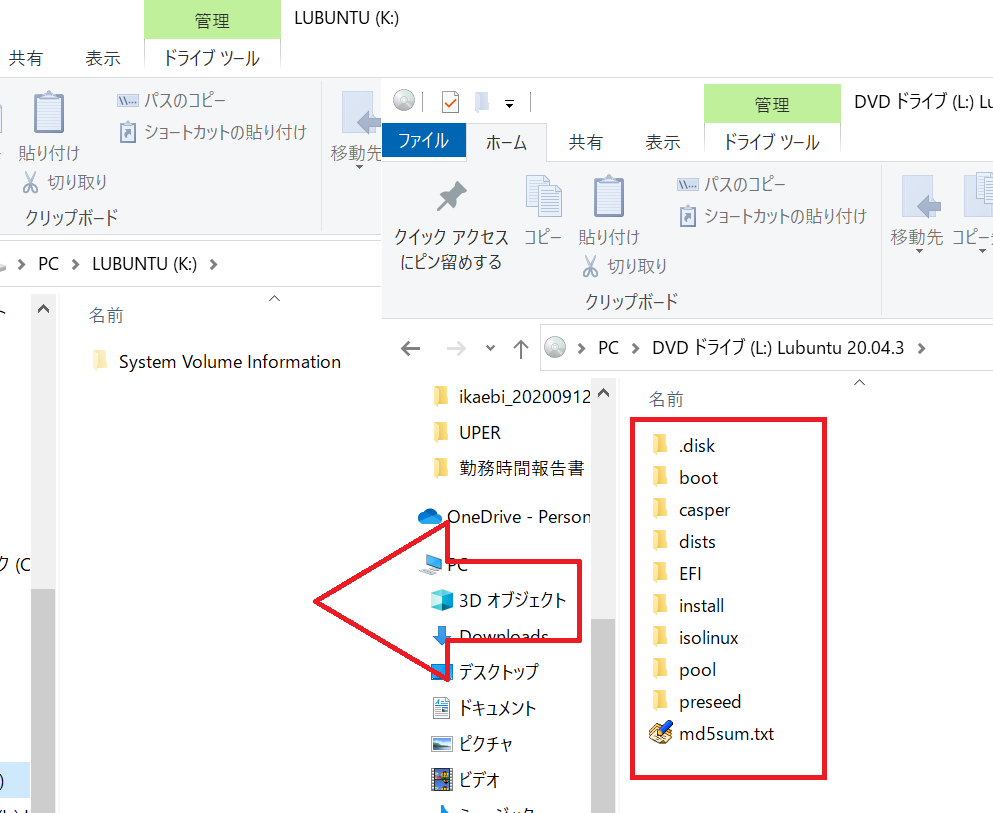The height and width of the screenshot is (813, 993).
Task: Select 3D Objects in navigation pane
Action: tap(498, 600)
